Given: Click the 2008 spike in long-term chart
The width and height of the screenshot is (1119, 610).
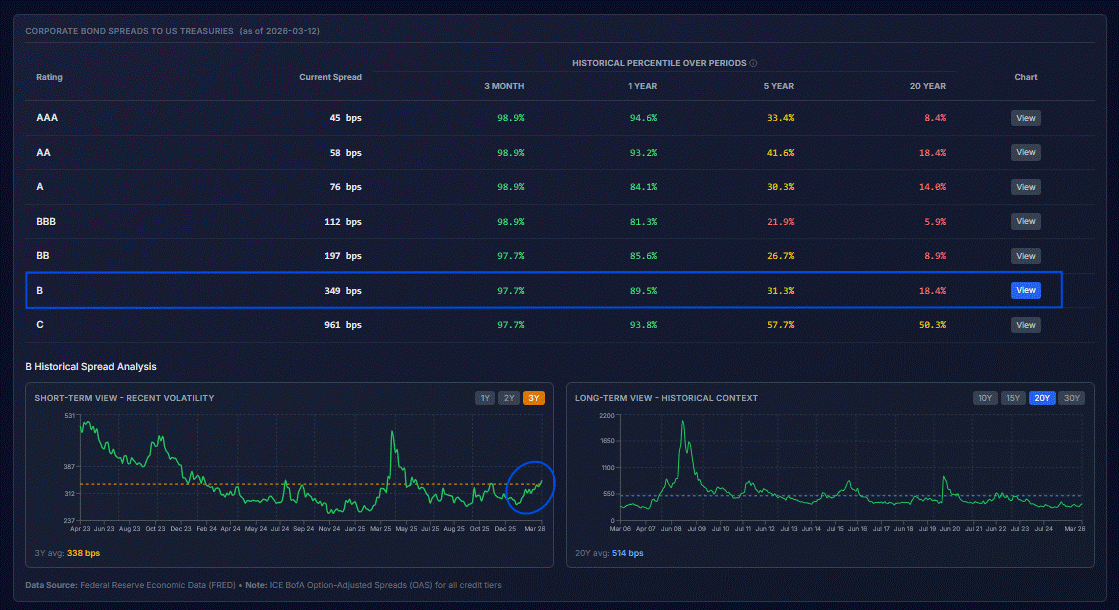Looking at the screenshot, I should (x=683, y=424).
